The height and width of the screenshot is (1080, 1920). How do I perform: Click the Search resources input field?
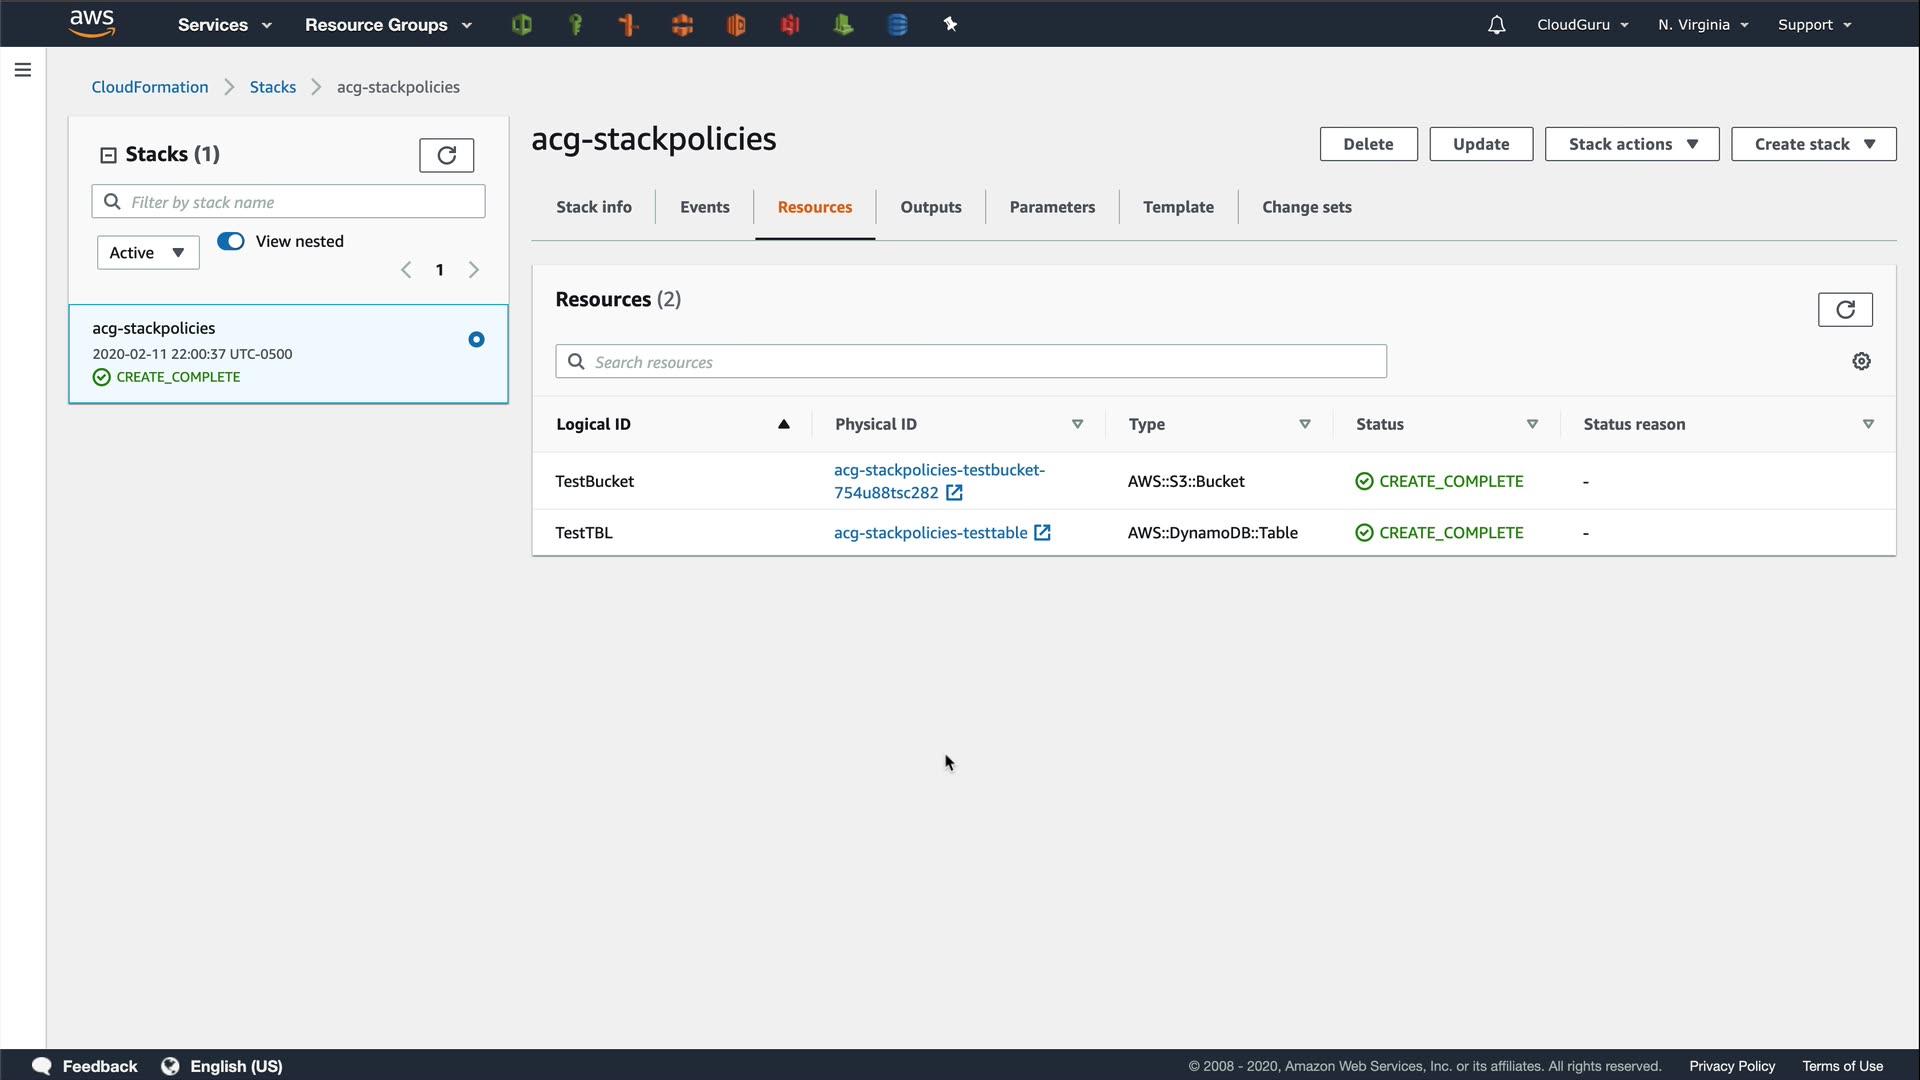pos(970,362)
